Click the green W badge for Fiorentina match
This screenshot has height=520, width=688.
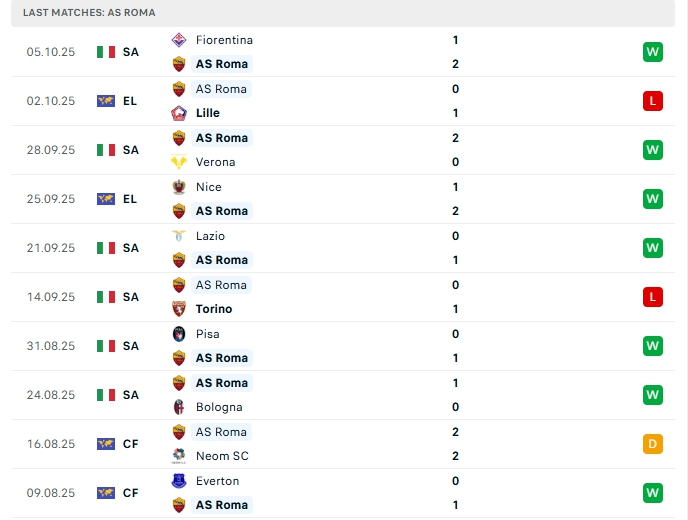[x=653, y=52]
